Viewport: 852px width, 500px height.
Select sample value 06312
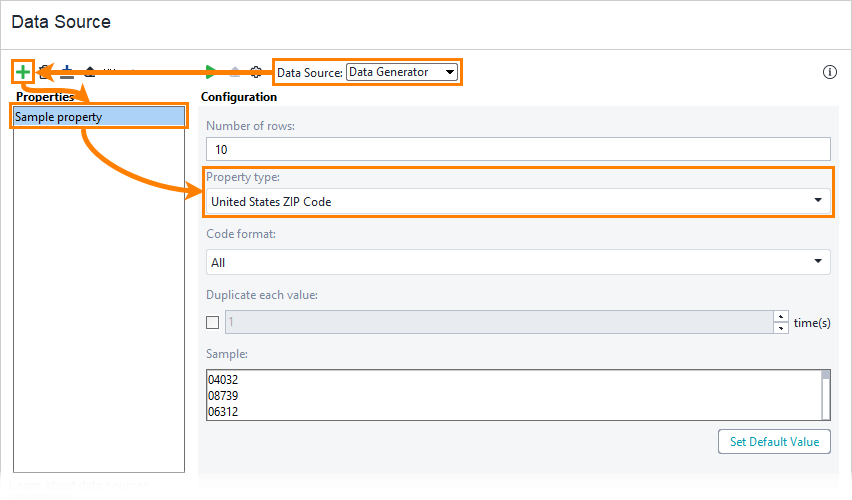224,411
